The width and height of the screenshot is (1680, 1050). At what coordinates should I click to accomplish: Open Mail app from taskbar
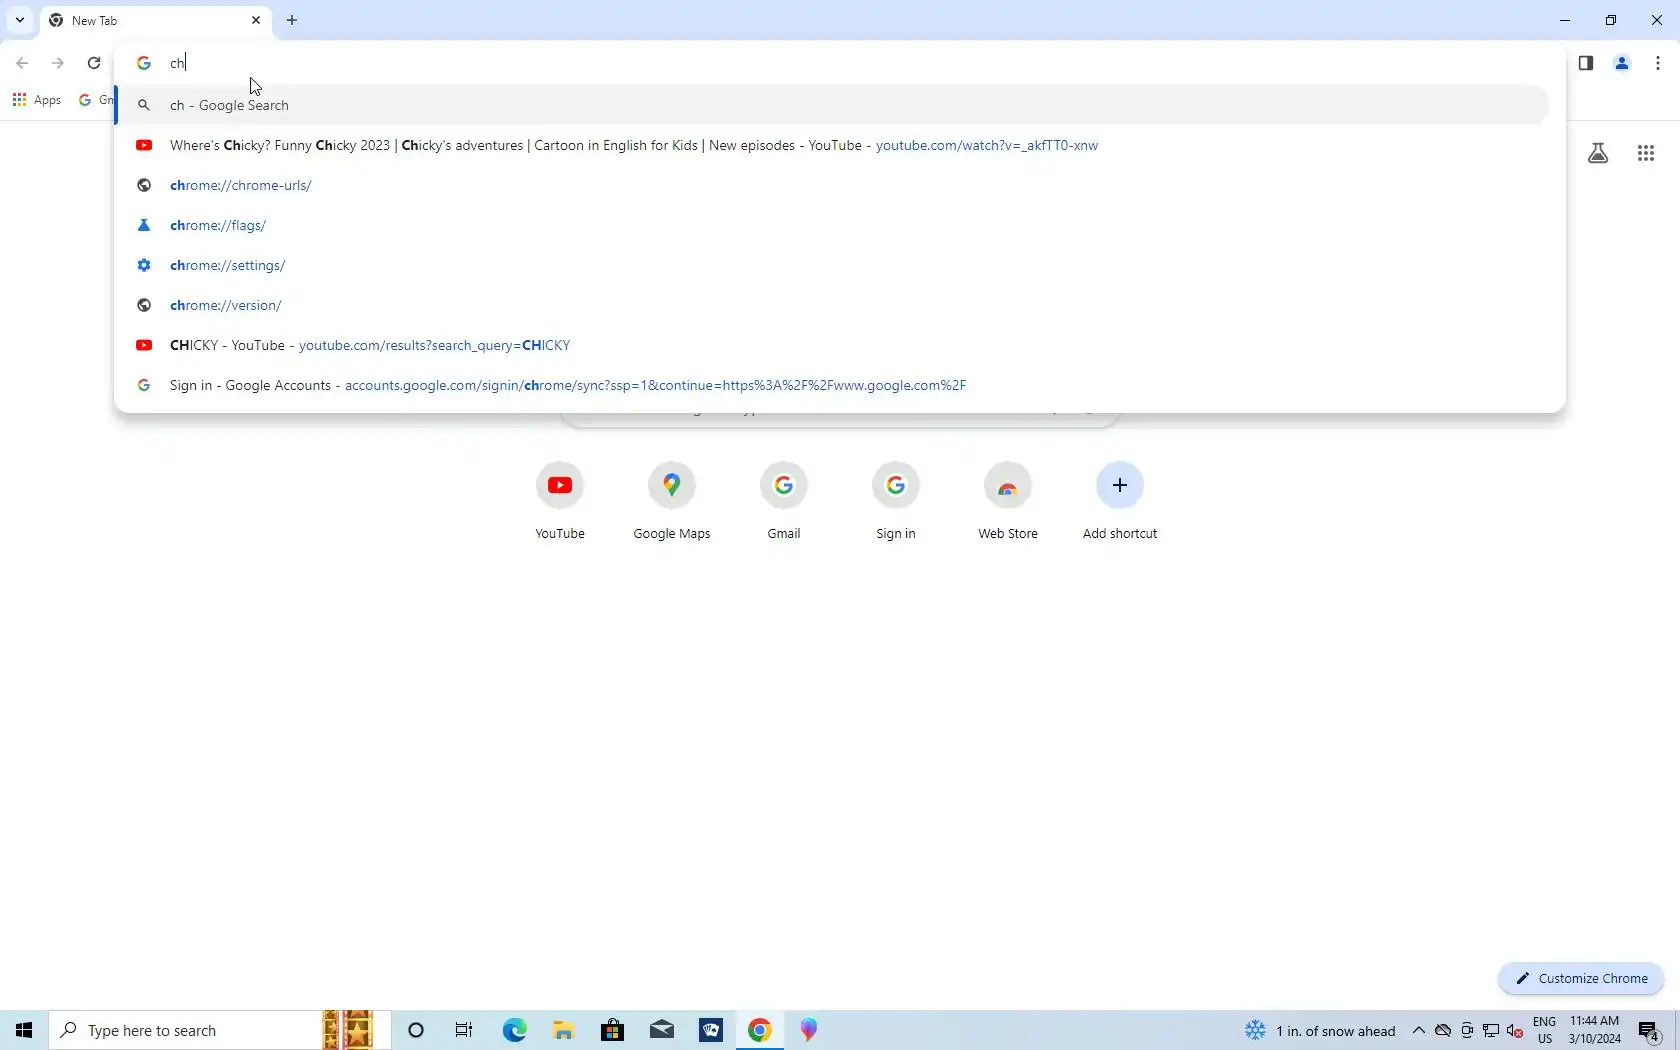662,1030
